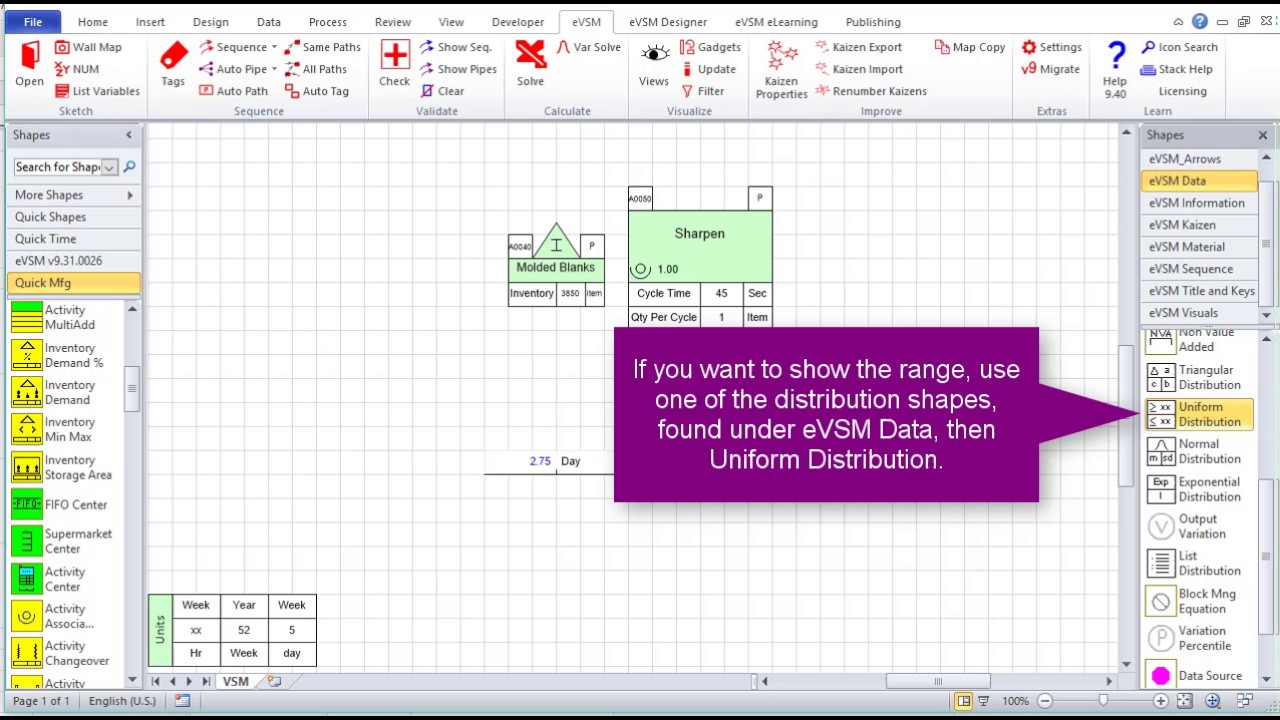The image size is (1280, 720).
Task: Run Auto Path command
Action: pyautogui.click(x=233, y=91)
